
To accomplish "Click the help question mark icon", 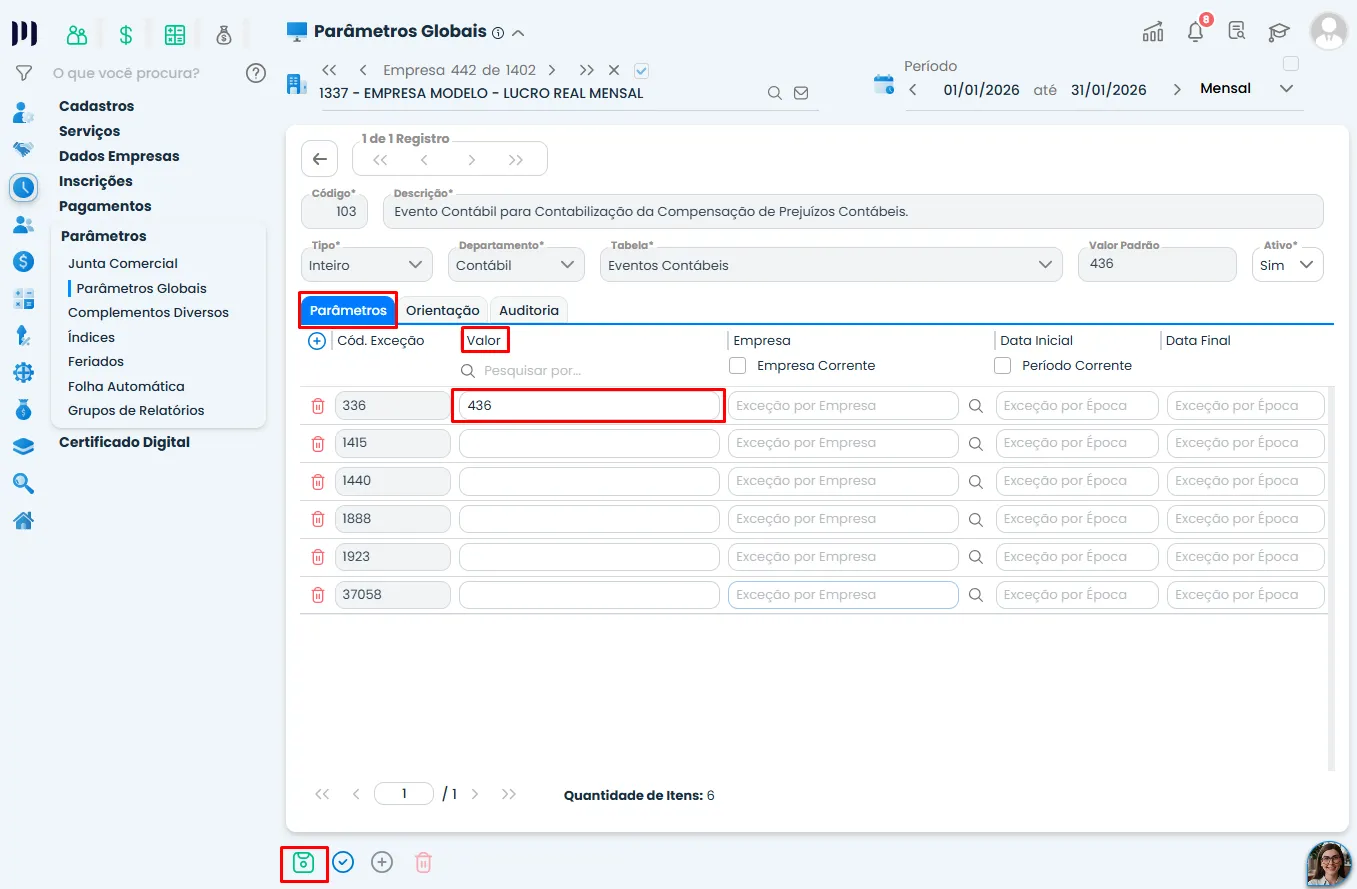I will click(x=256, y=72).
